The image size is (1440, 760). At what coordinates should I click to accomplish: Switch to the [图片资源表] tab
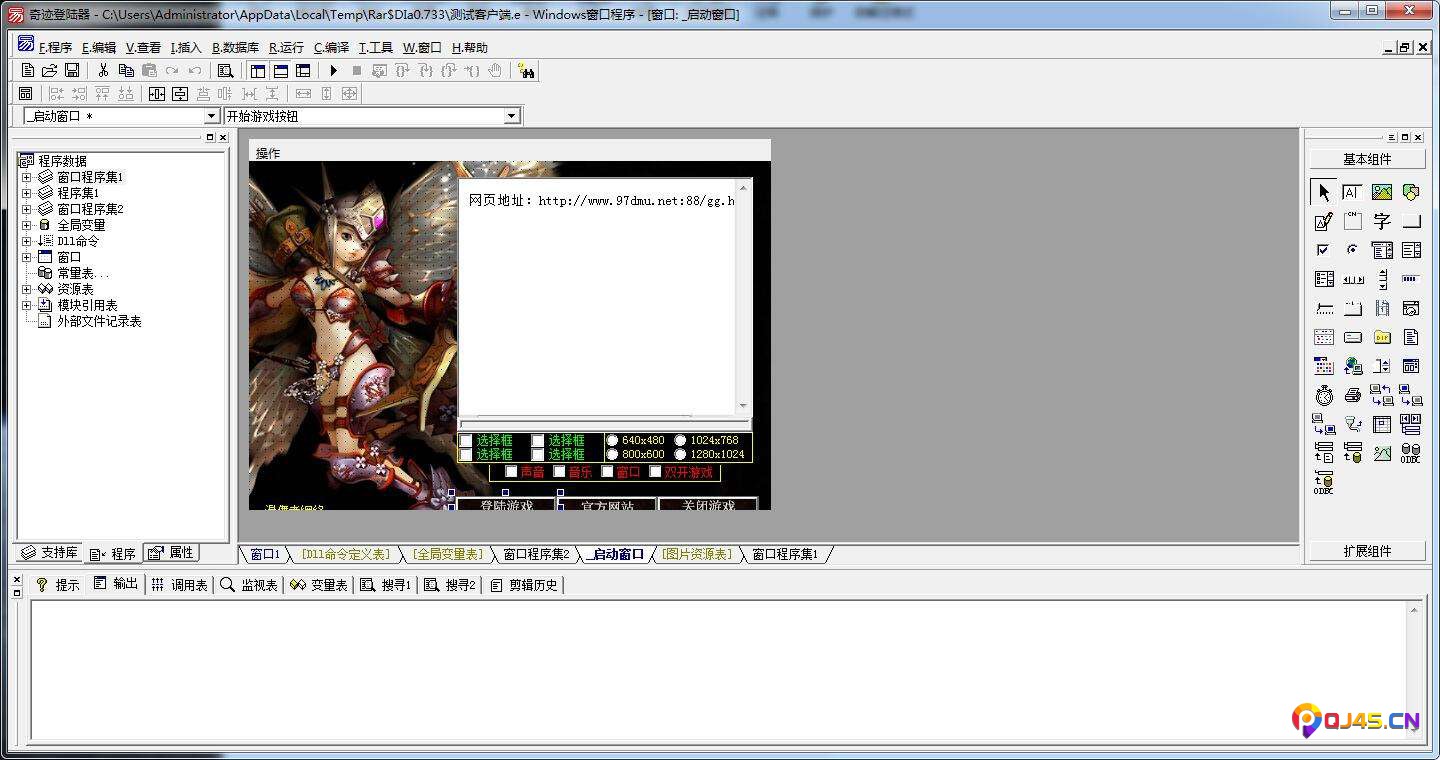(x=697, y=554)
